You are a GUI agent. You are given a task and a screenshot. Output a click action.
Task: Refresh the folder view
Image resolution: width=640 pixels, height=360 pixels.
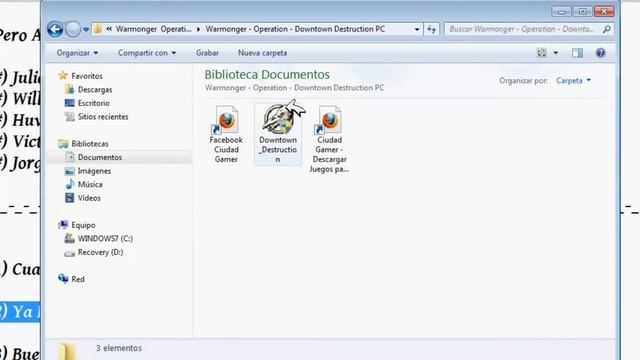tap(431, 29)
